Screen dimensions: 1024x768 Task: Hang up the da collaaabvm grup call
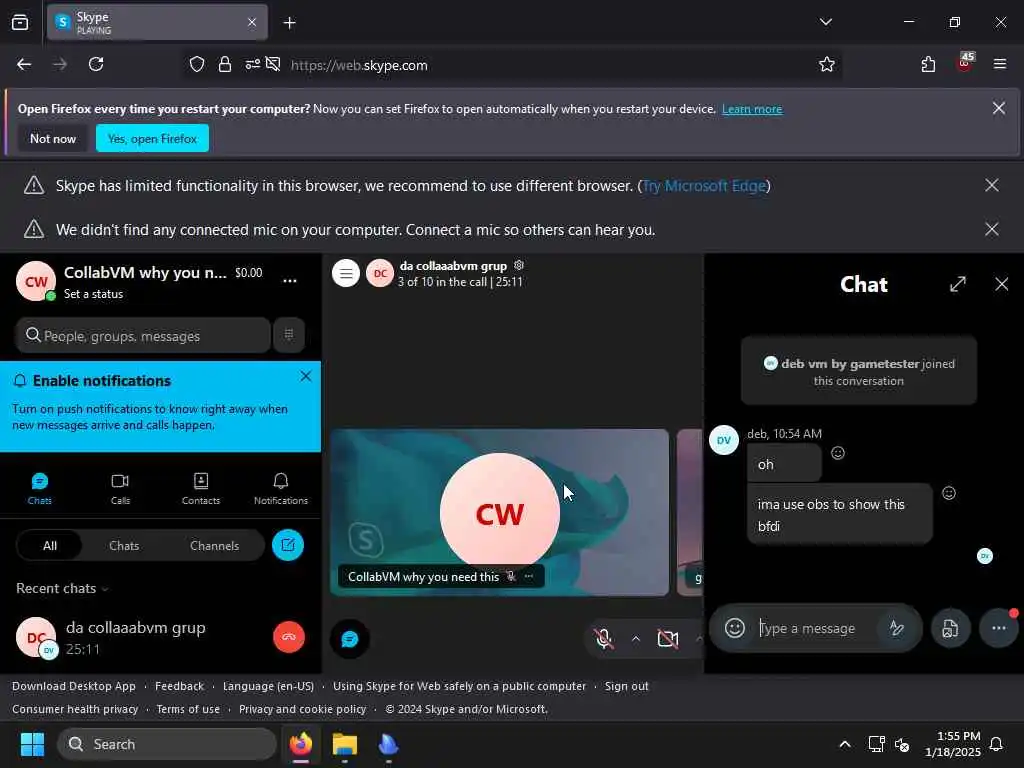[289, 637]
